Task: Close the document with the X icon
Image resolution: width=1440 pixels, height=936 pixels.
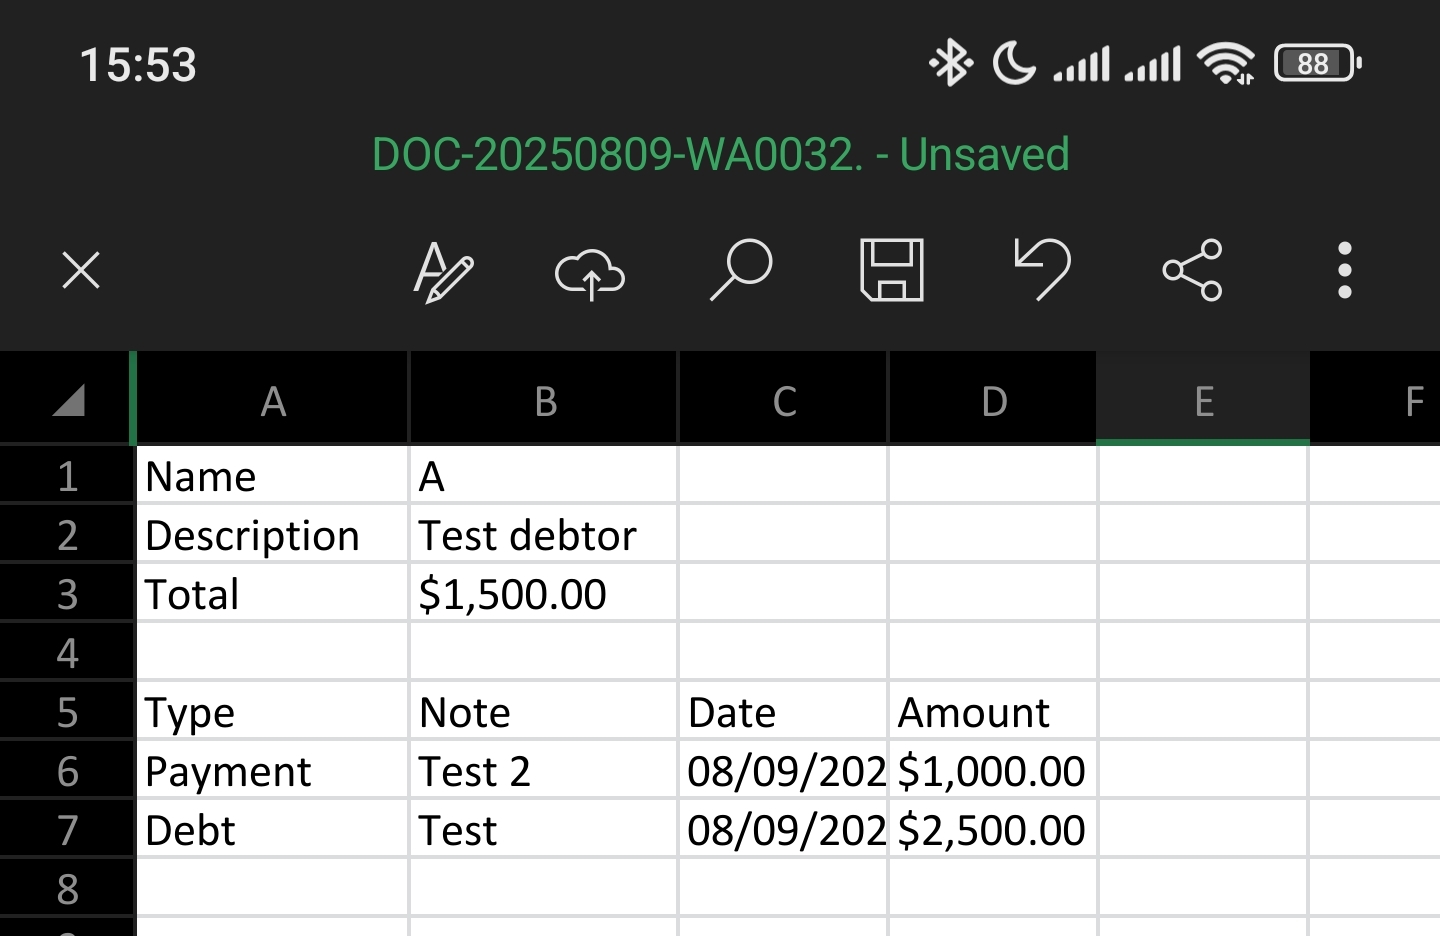Action: [x=81, y=270]
